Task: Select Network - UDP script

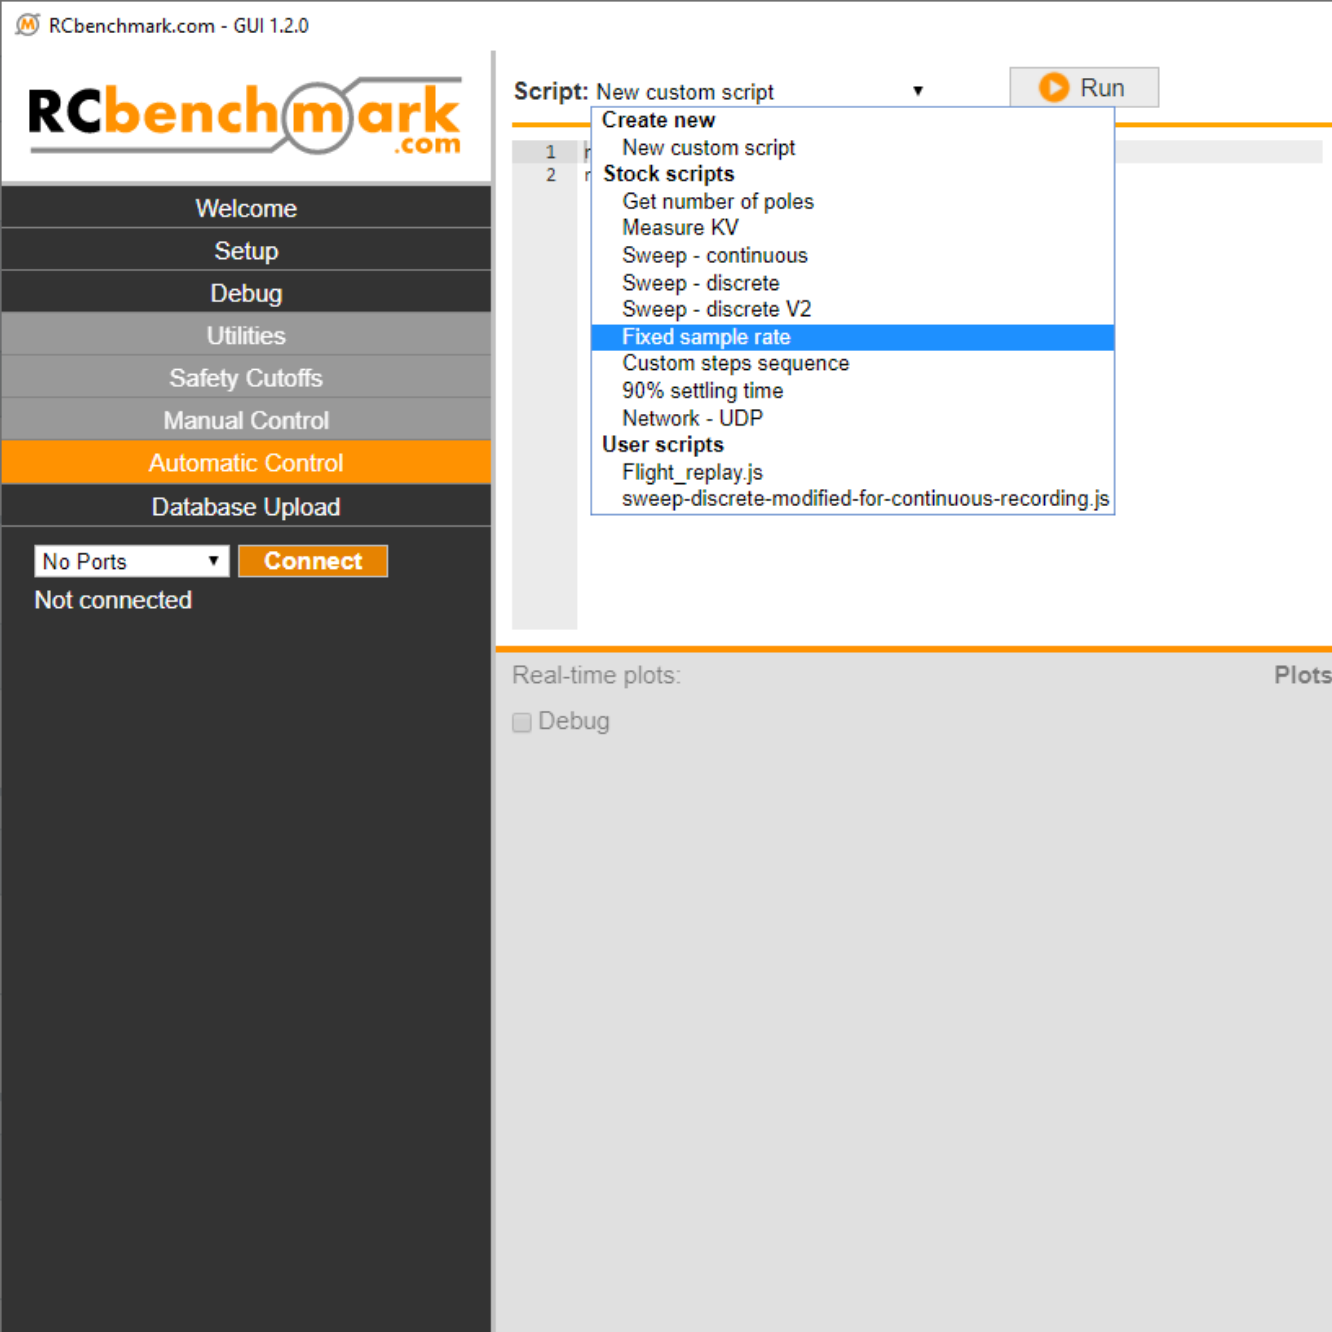Action: pos(853,418)
